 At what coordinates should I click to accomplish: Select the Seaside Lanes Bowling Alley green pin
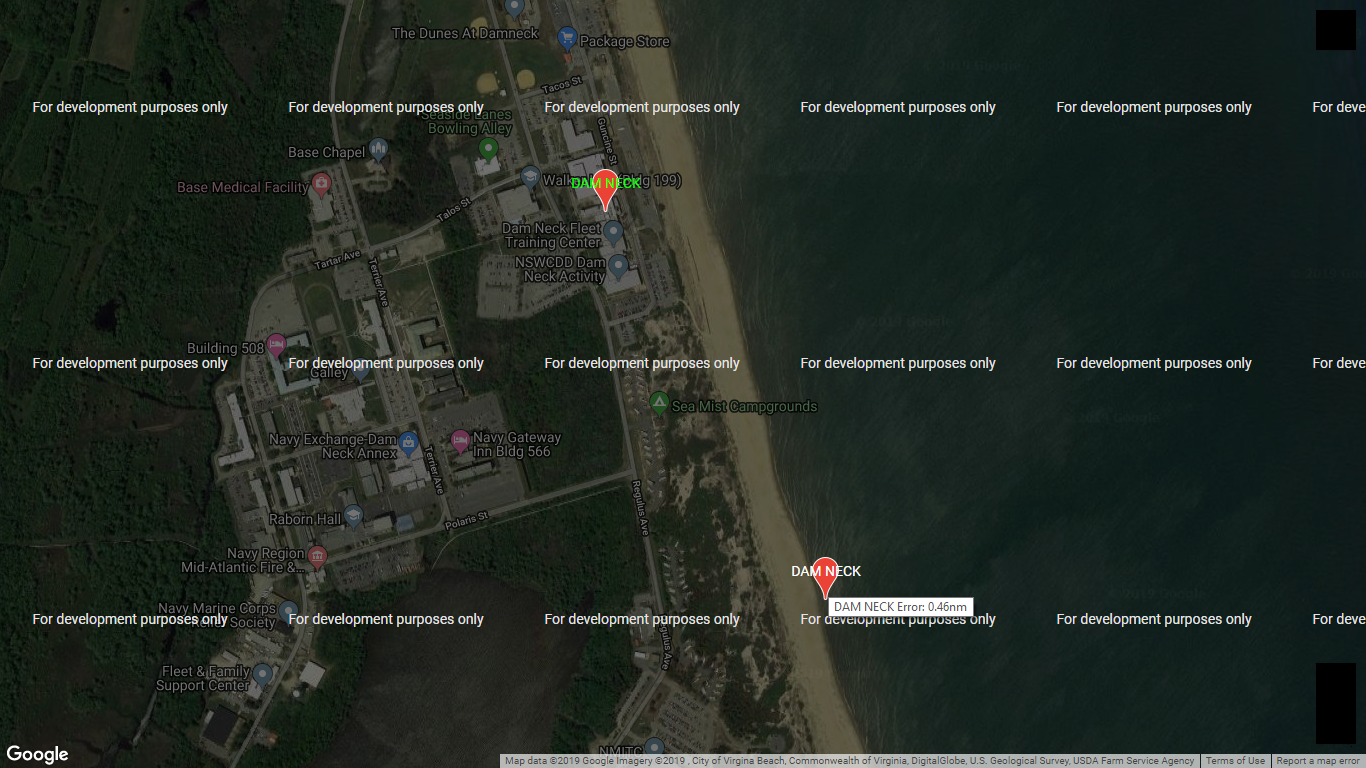coord(489,150)
